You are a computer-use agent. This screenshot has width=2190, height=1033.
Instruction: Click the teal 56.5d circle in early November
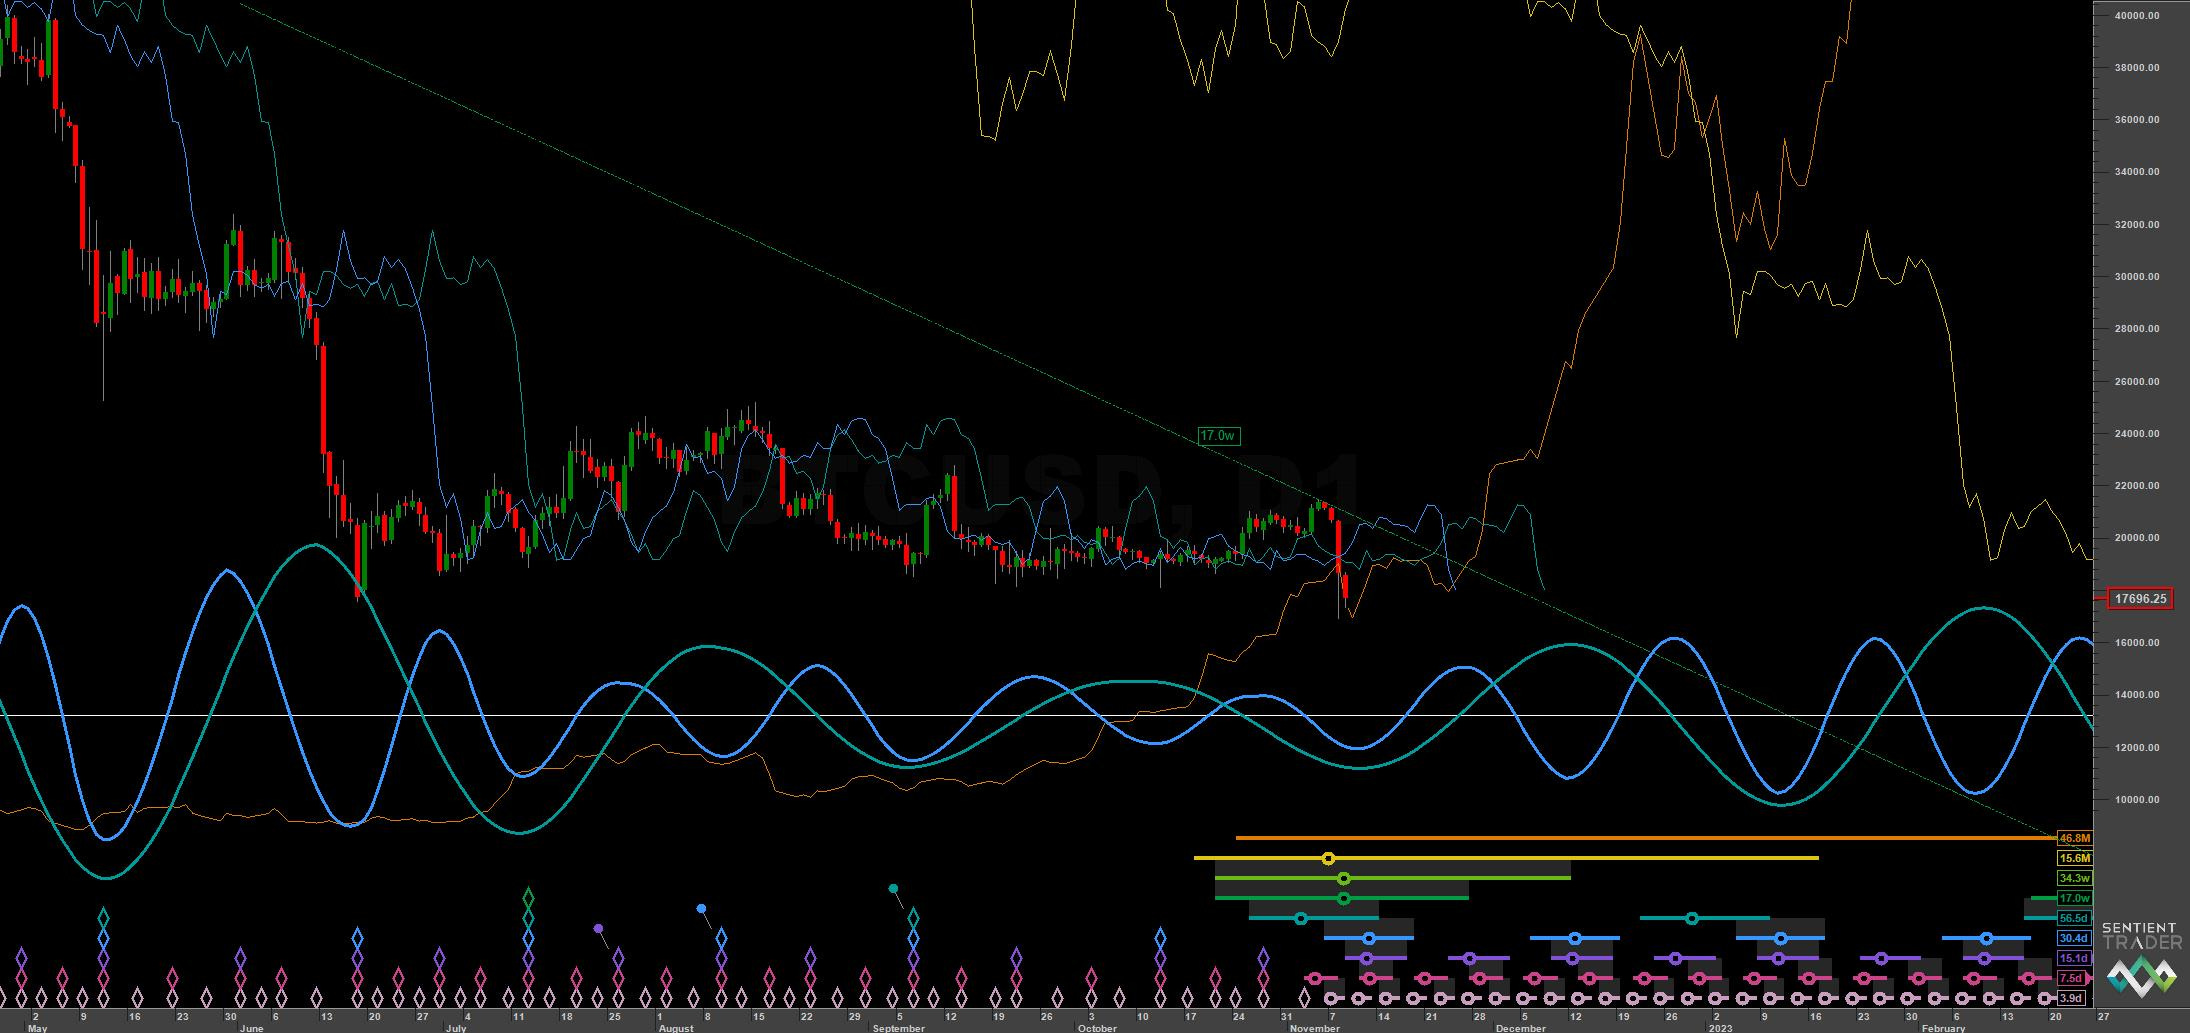(x=1301, y=918)
